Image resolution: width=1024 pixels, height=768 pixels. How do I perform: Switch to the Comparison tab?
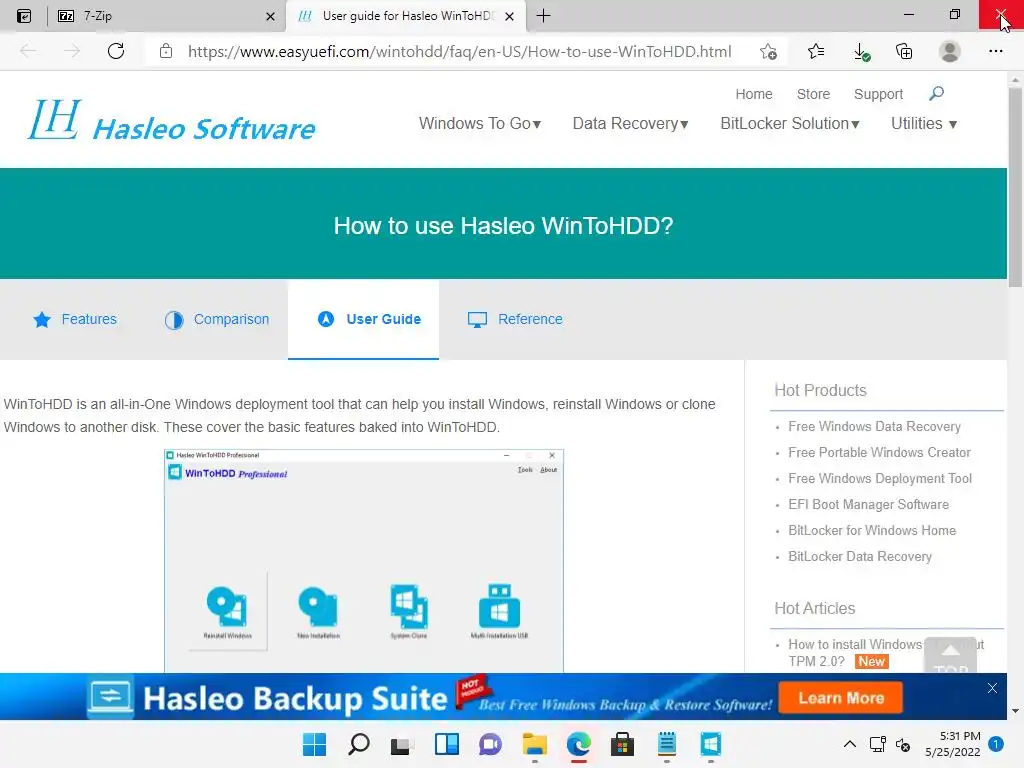click(217, 319)
